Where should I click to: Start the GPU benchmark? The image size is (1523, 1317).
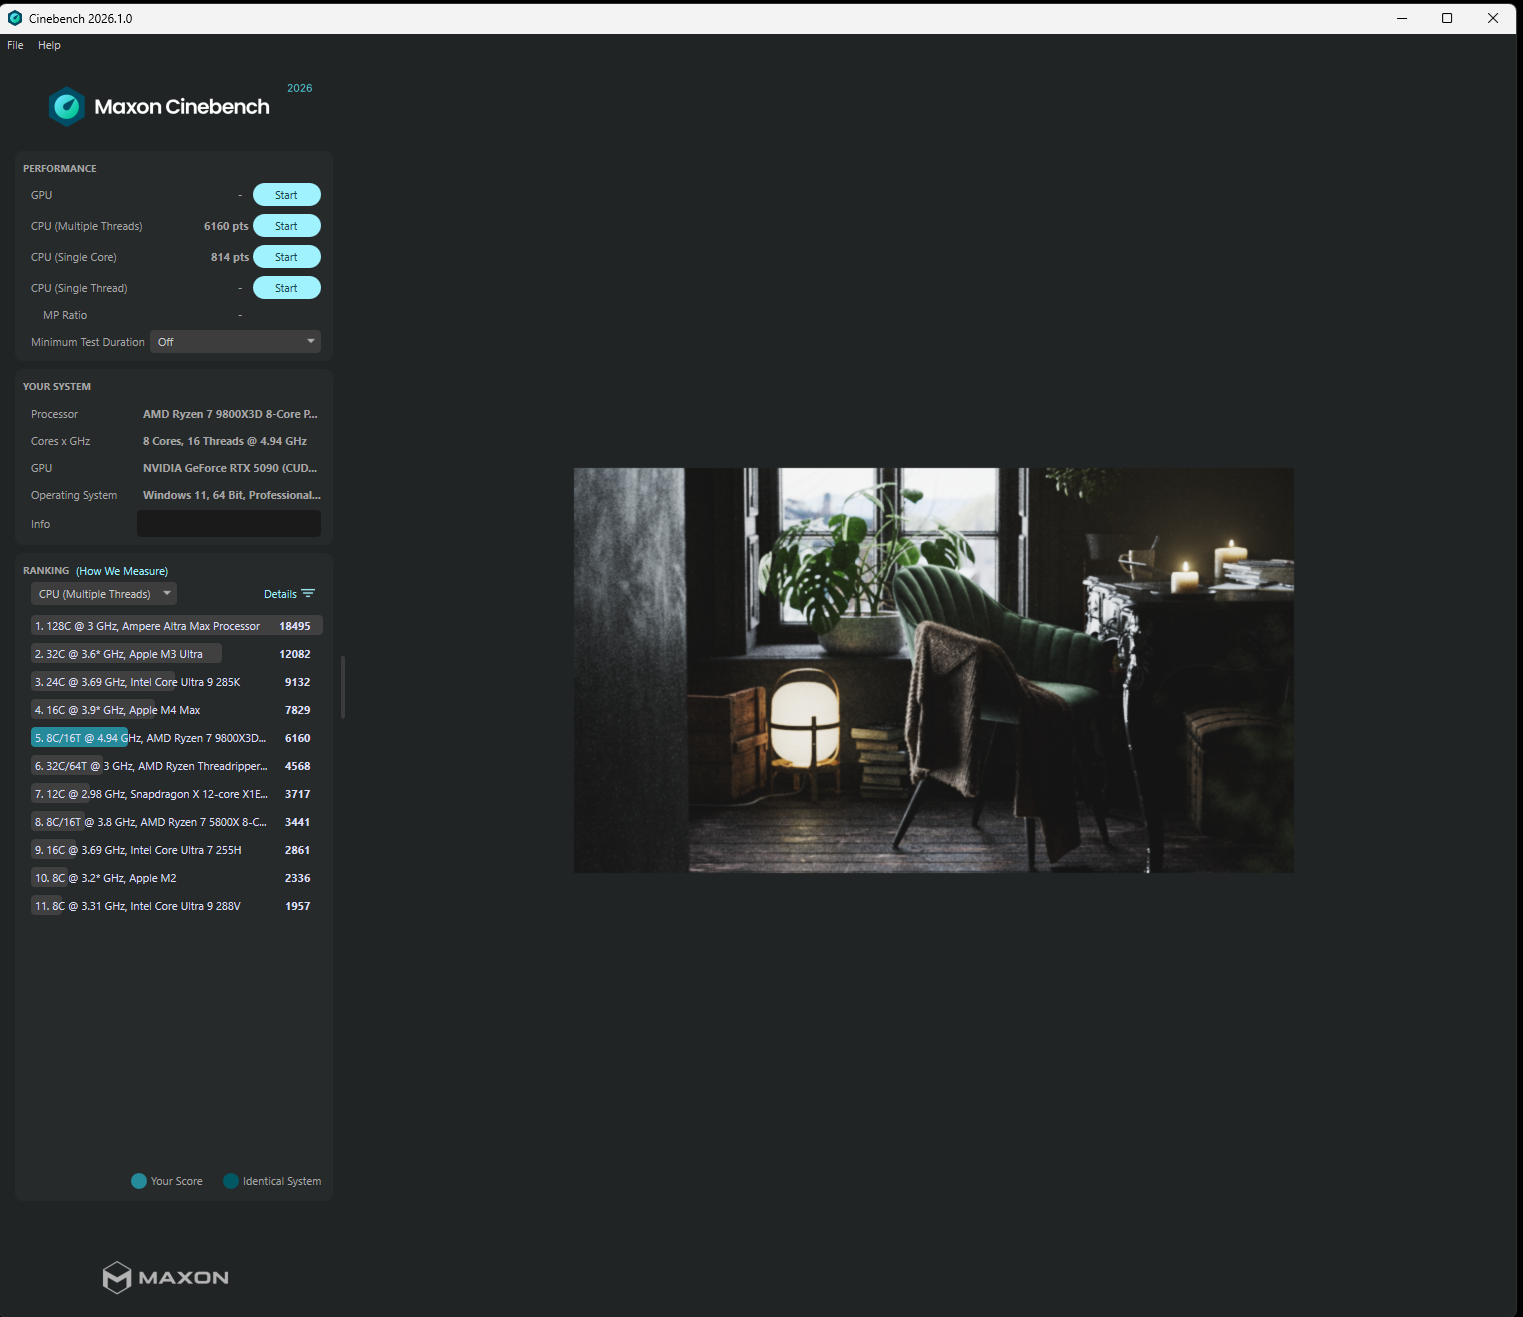pyautogui.click(x=286, y=195)
